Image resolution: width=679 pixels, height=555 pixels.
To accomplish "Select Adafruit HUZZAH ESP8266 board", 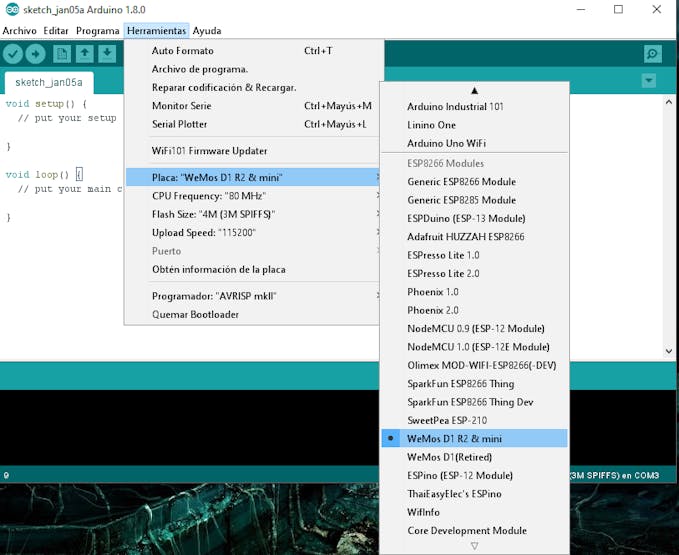I will point(474,237).
